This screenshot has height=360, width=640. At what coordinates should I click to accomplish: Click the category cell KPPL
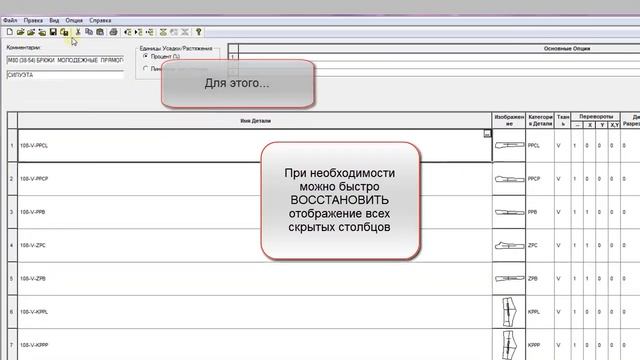click(x=540, y=312)
